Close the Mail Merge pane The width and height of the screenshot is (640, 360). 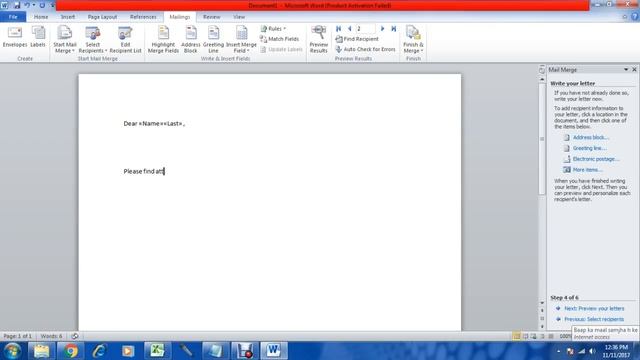(x=634, y=70)
